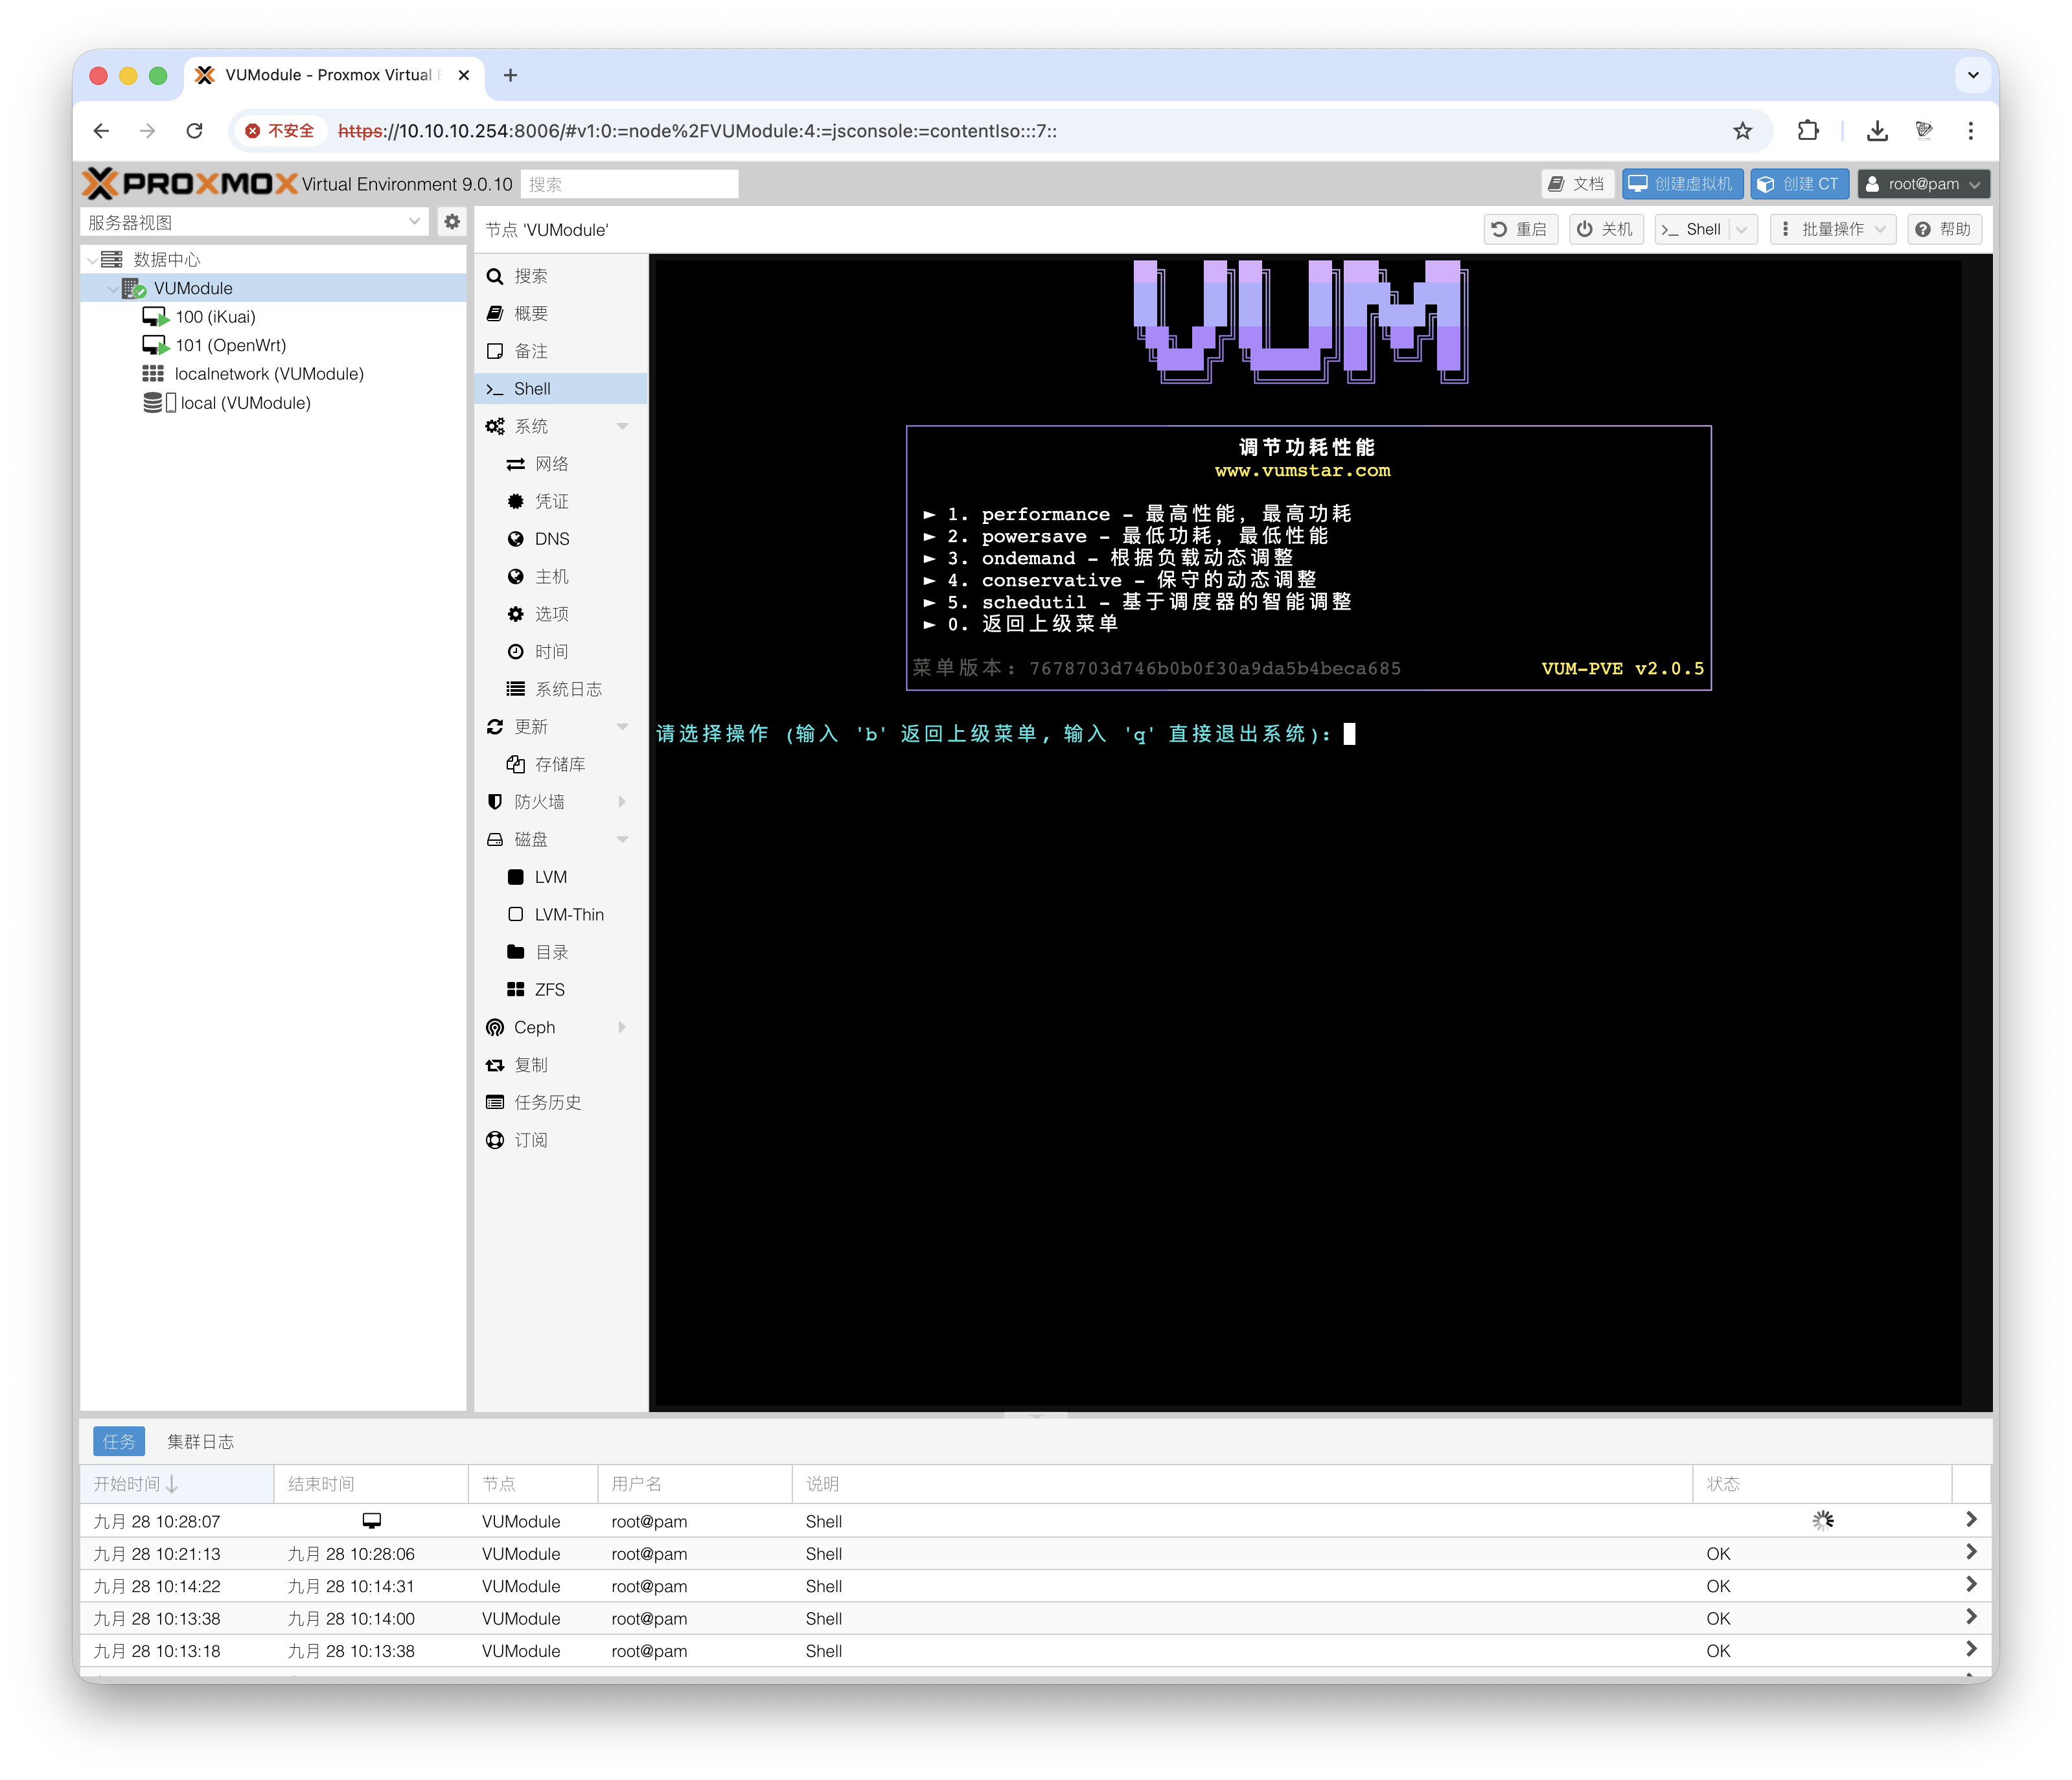This screenshot has width=2072, height=1780.
Task: Click the server view settings gear icon
Action: click(x=452, y=221)
